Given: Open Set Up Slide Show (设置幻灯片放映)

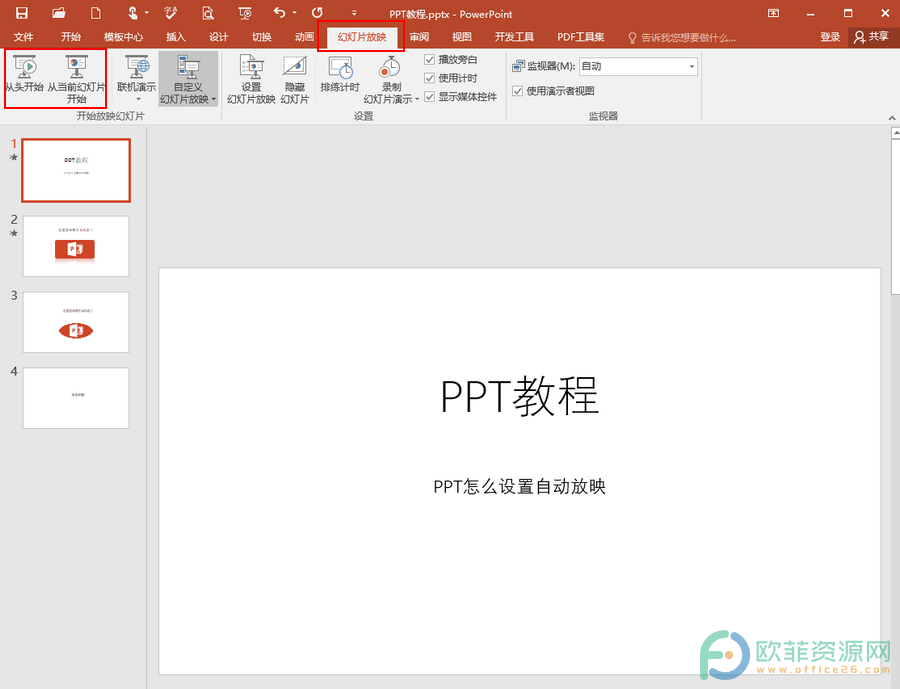Looking at the screenshot, I should pyautogui.click(x=251, y=79).
